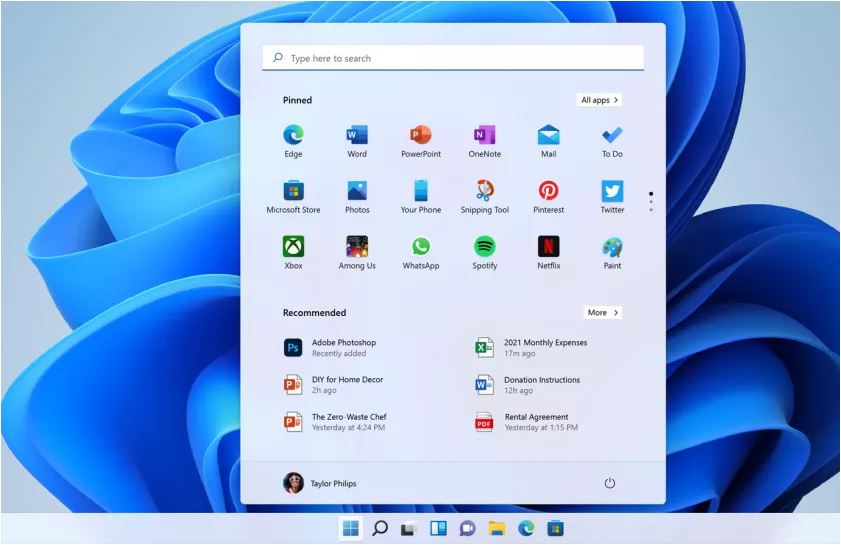The width and height of the screenshot is (841, 545).
Task: Launch the Among Us game
Action: click(x=357, y=253)
